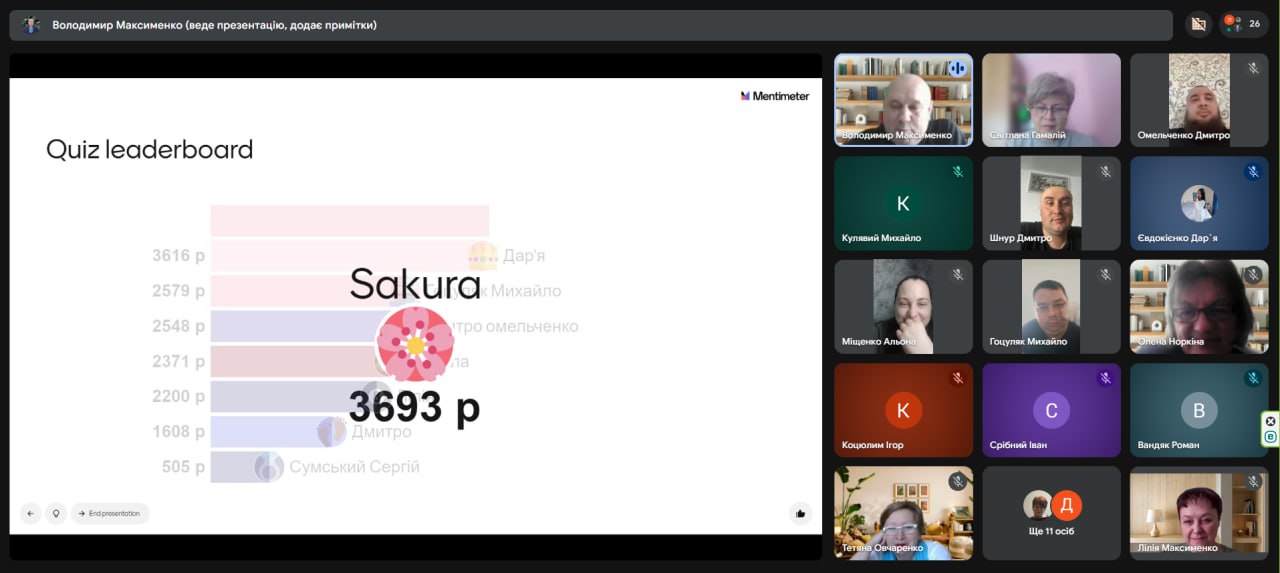The image size is (1280, 573).
Task: Click the Sakura flower avatar on leaderboard
Action: 414,345
